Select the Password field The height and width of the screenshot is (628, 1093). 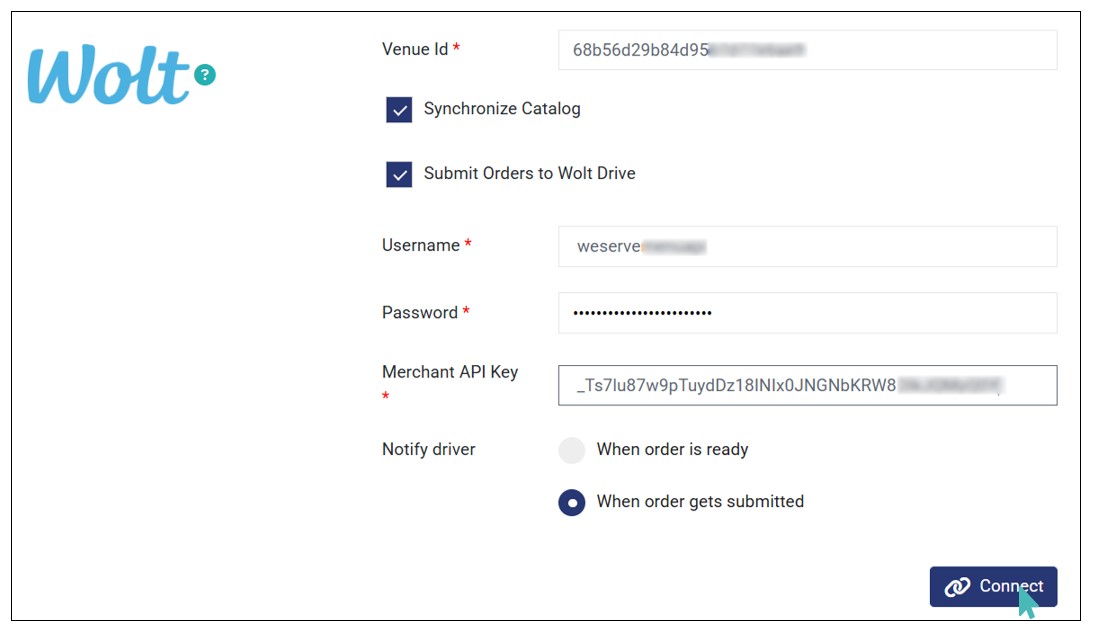pos(806,313)
